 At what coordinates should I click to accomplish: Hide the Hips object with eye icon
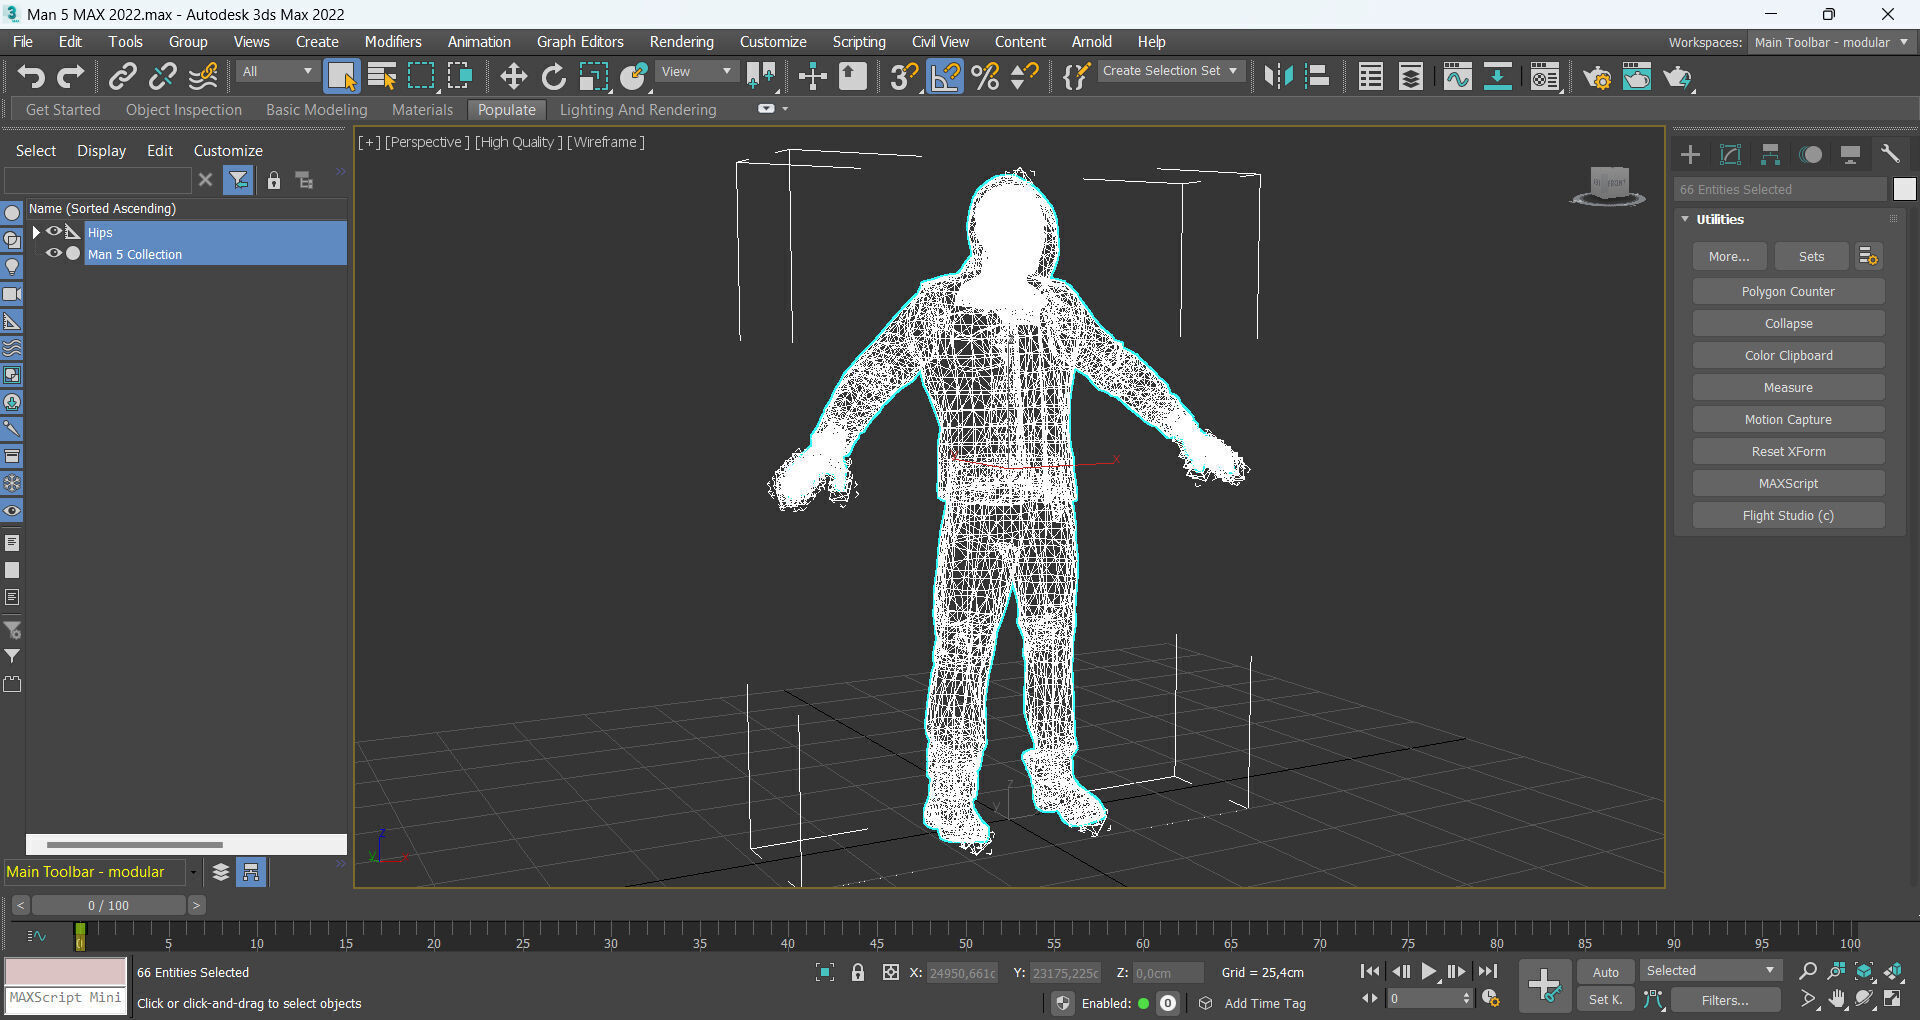click(54, 232)
